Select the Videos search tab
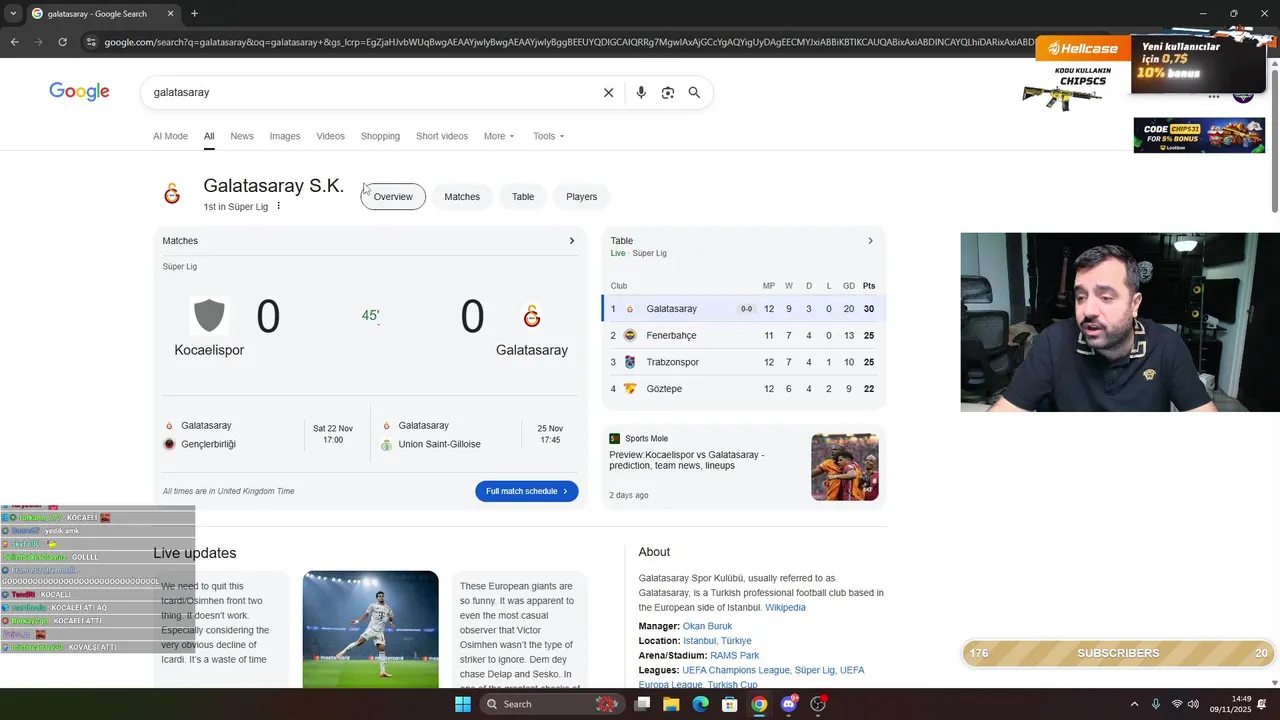The image size is (1280, 720). click(330, 136)
